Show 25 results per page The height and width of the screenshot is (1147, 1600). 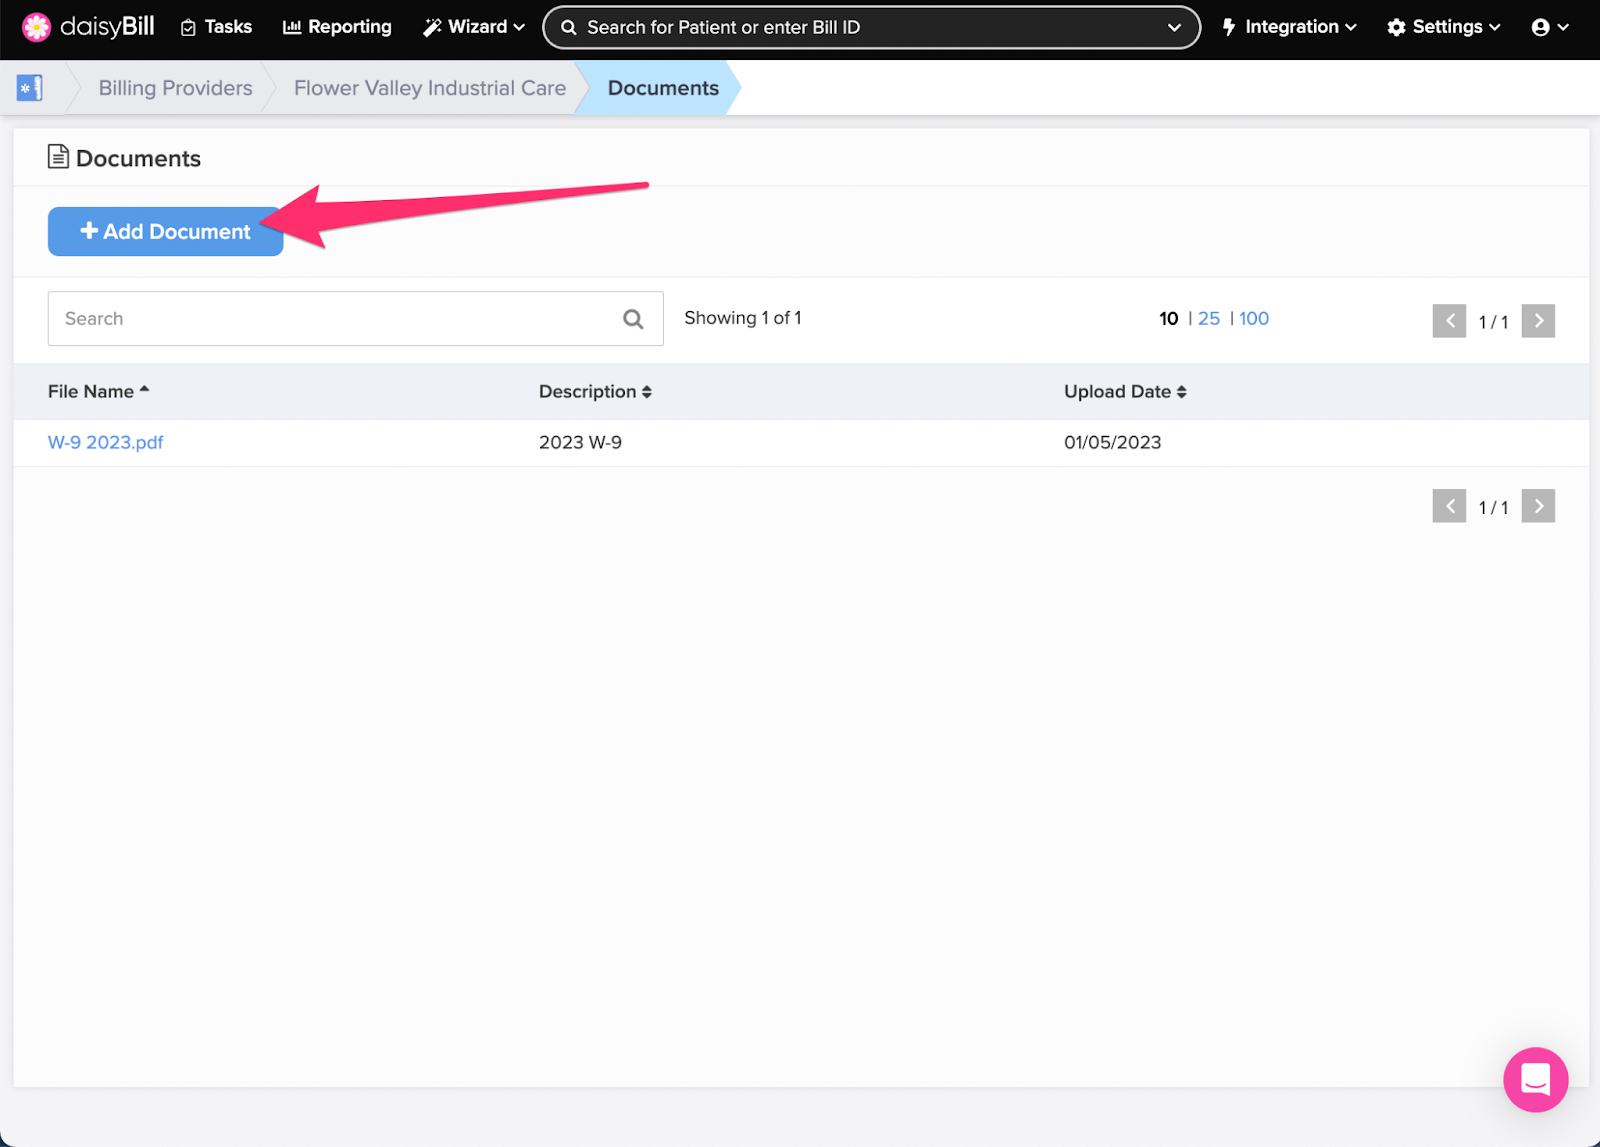pos(1209,319)
